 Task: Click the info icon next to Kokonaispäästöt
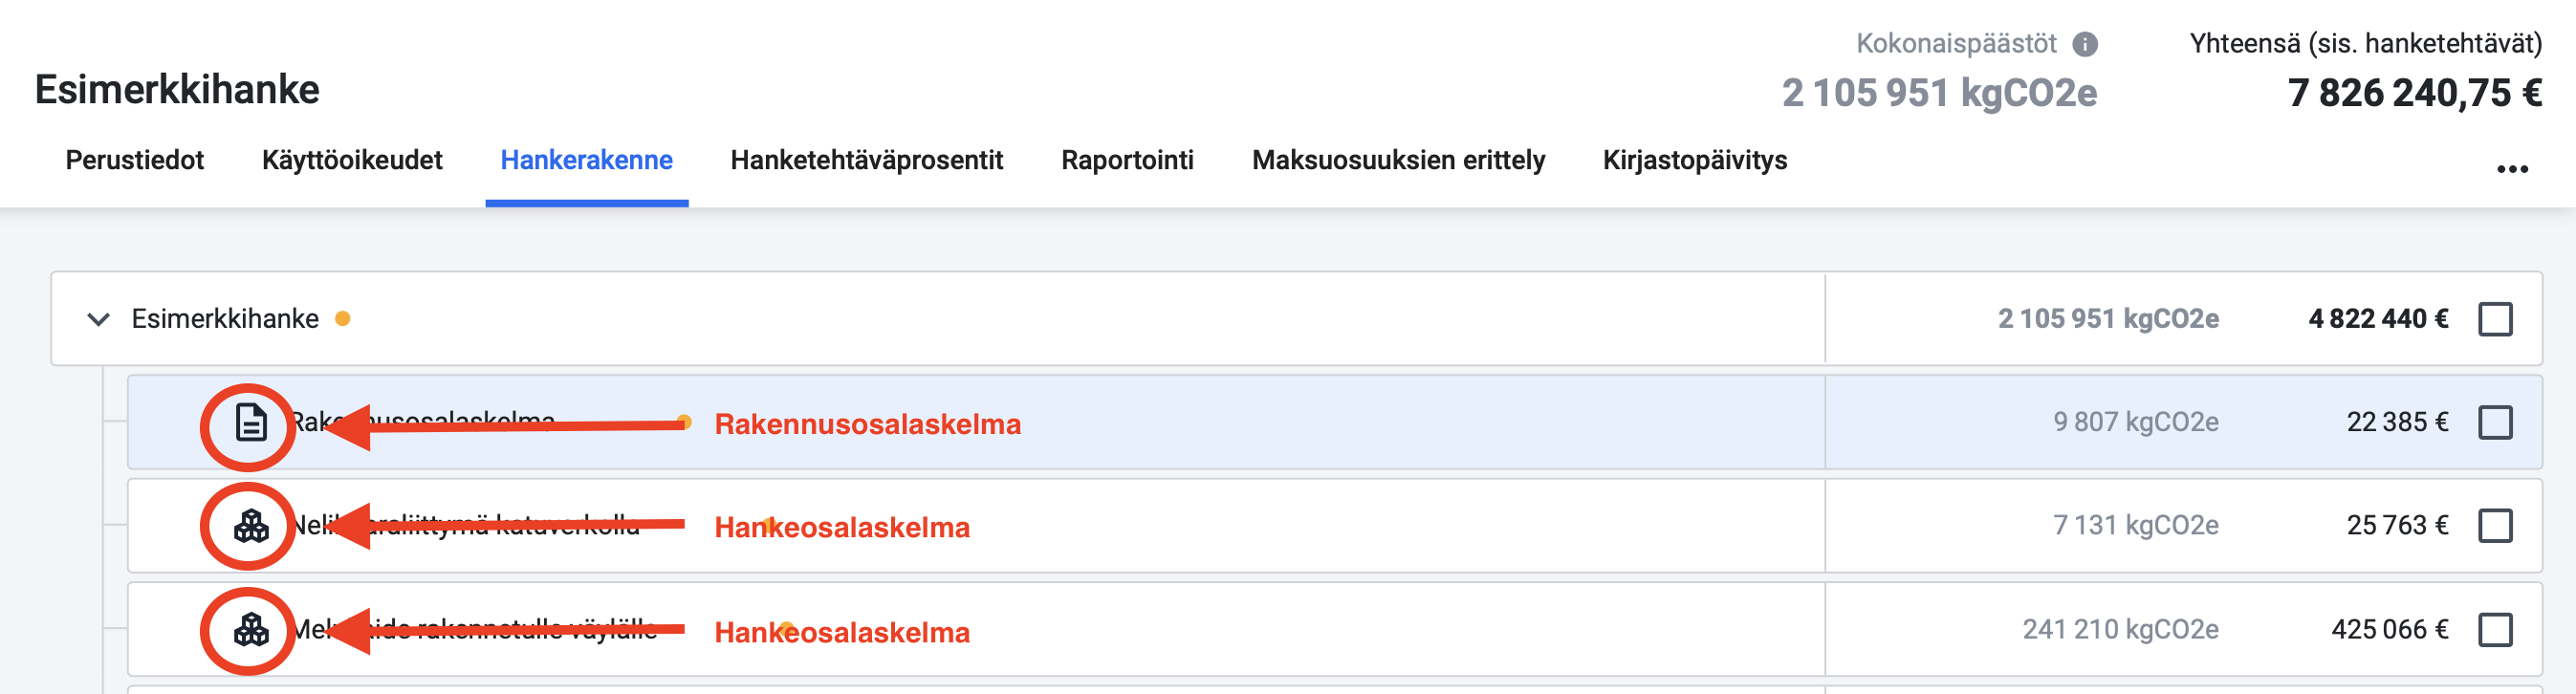coord(2085,44)
